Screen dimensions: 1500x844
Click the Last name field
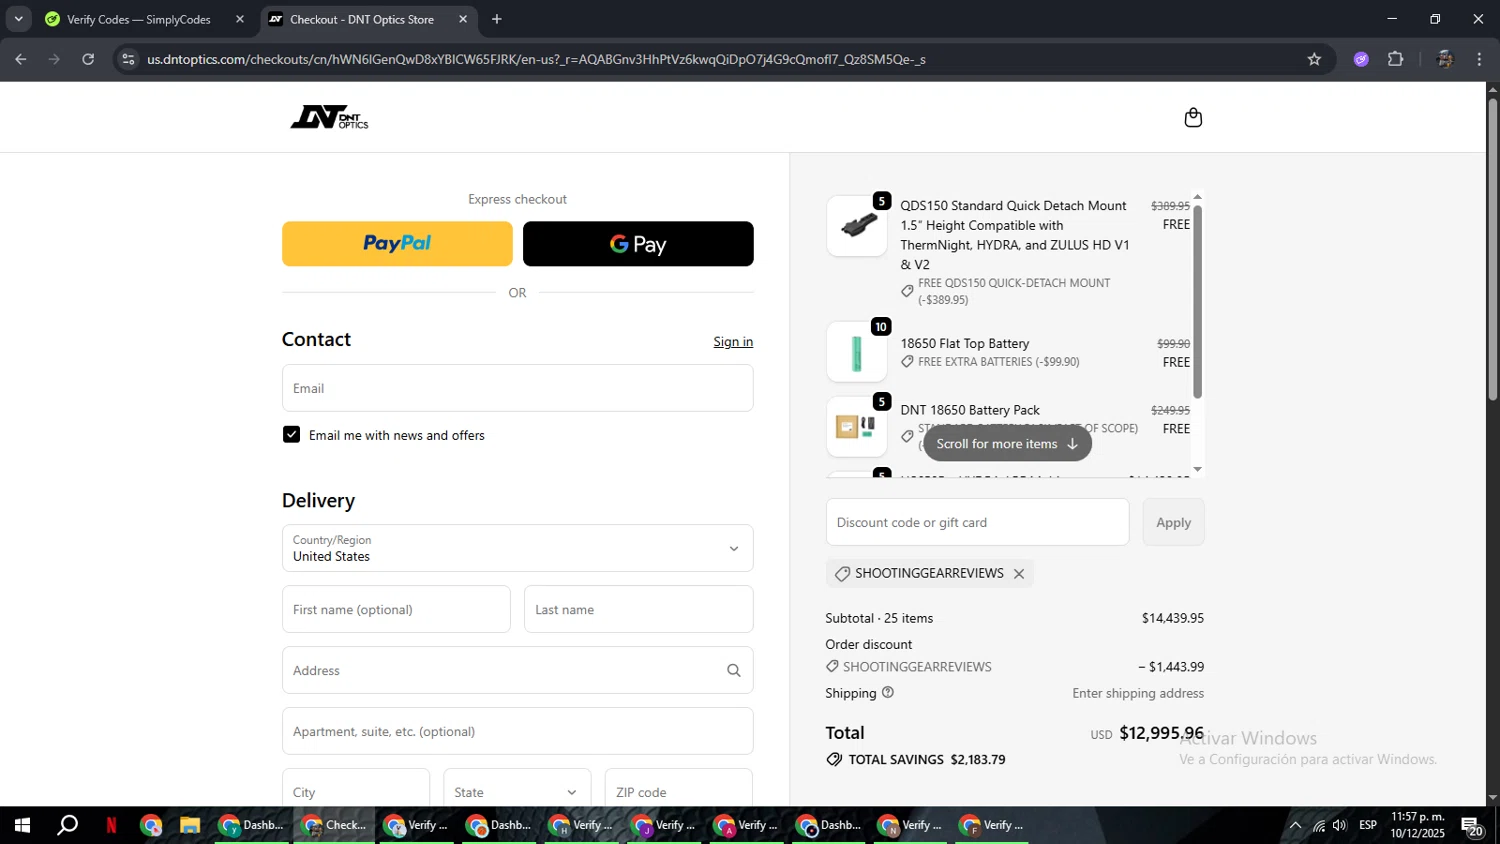coord(639,609)
